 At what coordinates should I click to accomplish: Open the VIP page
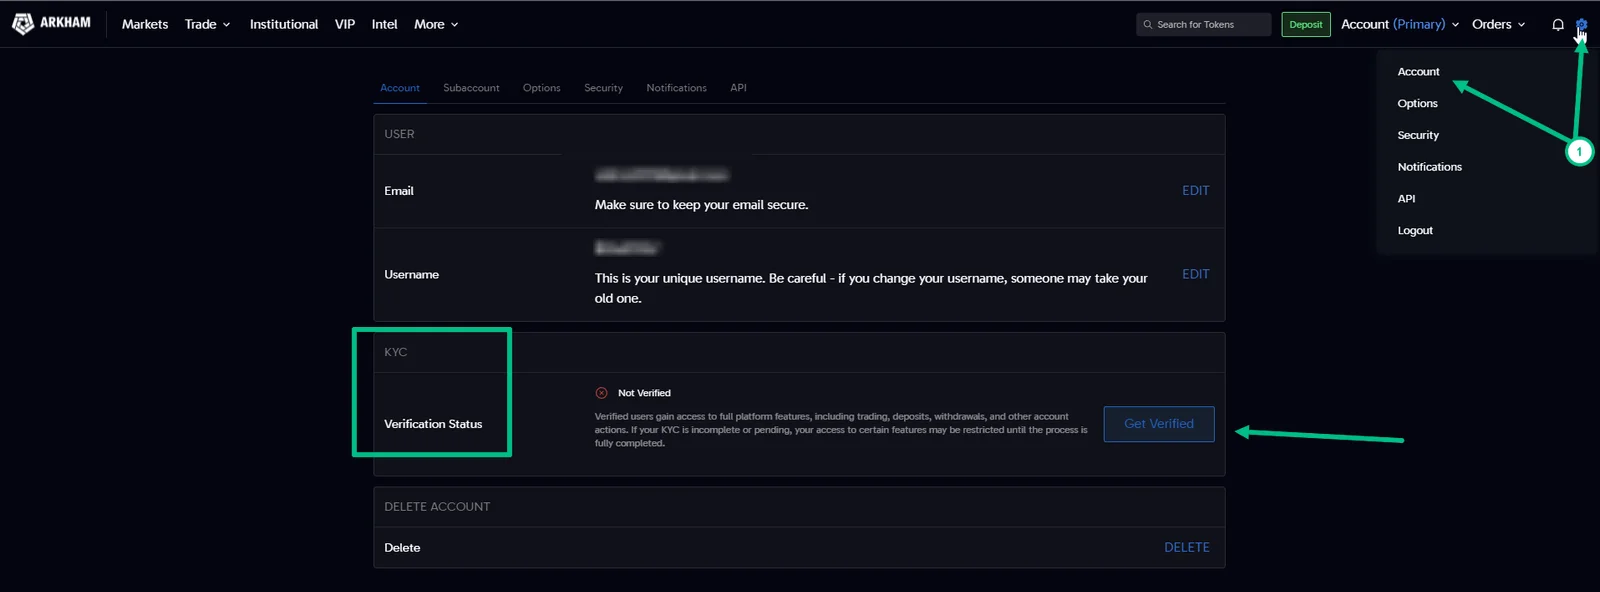(345, 24)
